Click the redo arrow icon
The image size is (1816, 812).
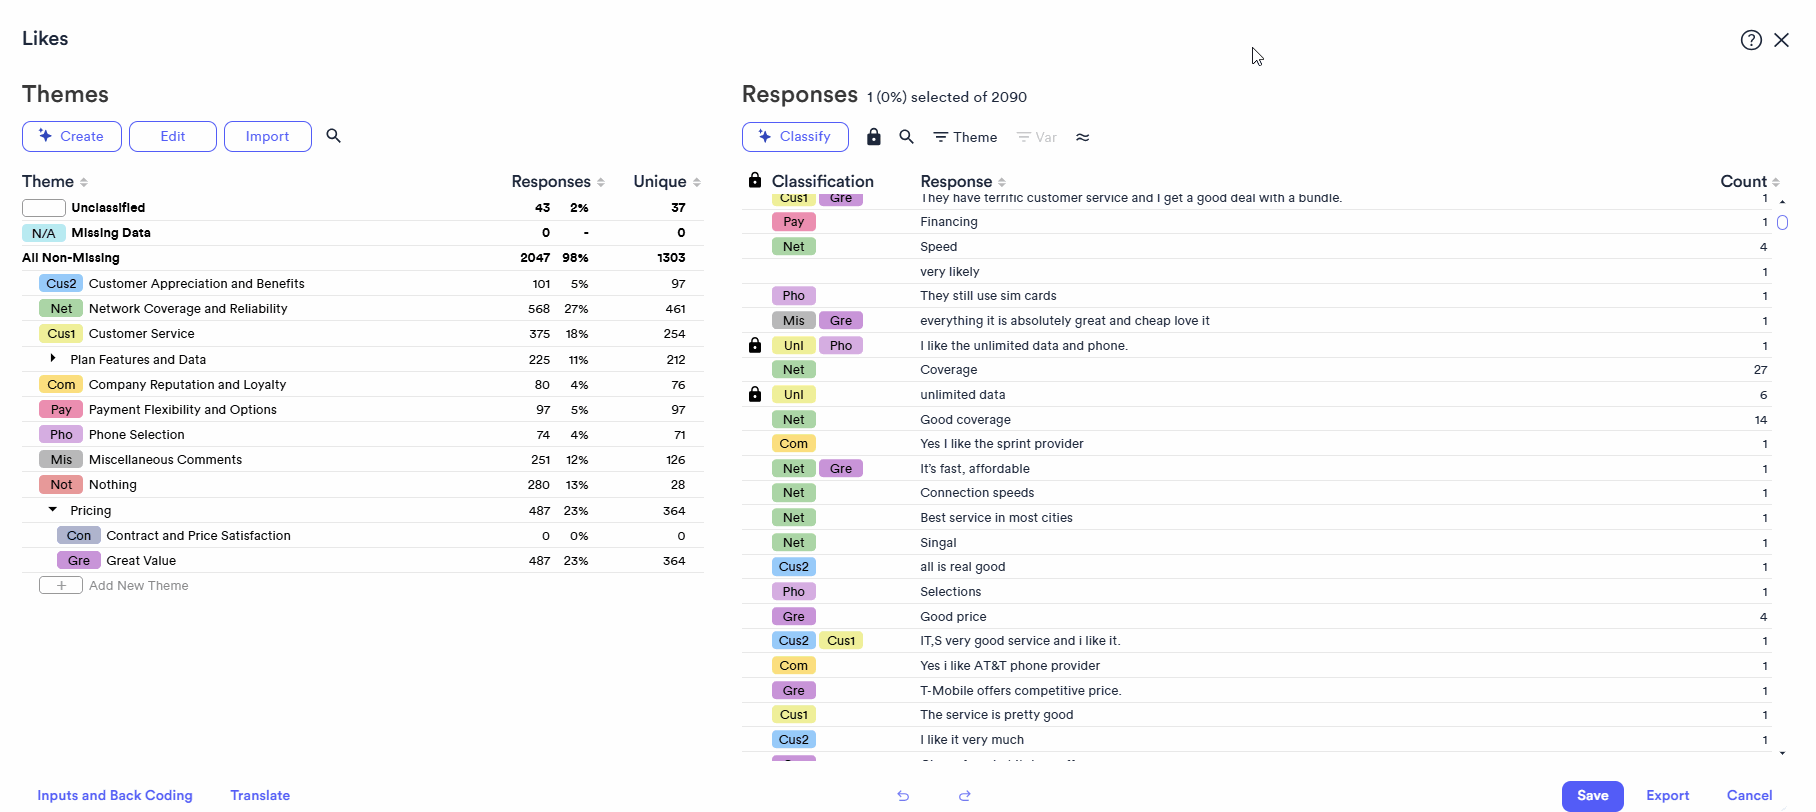(965, 796)
